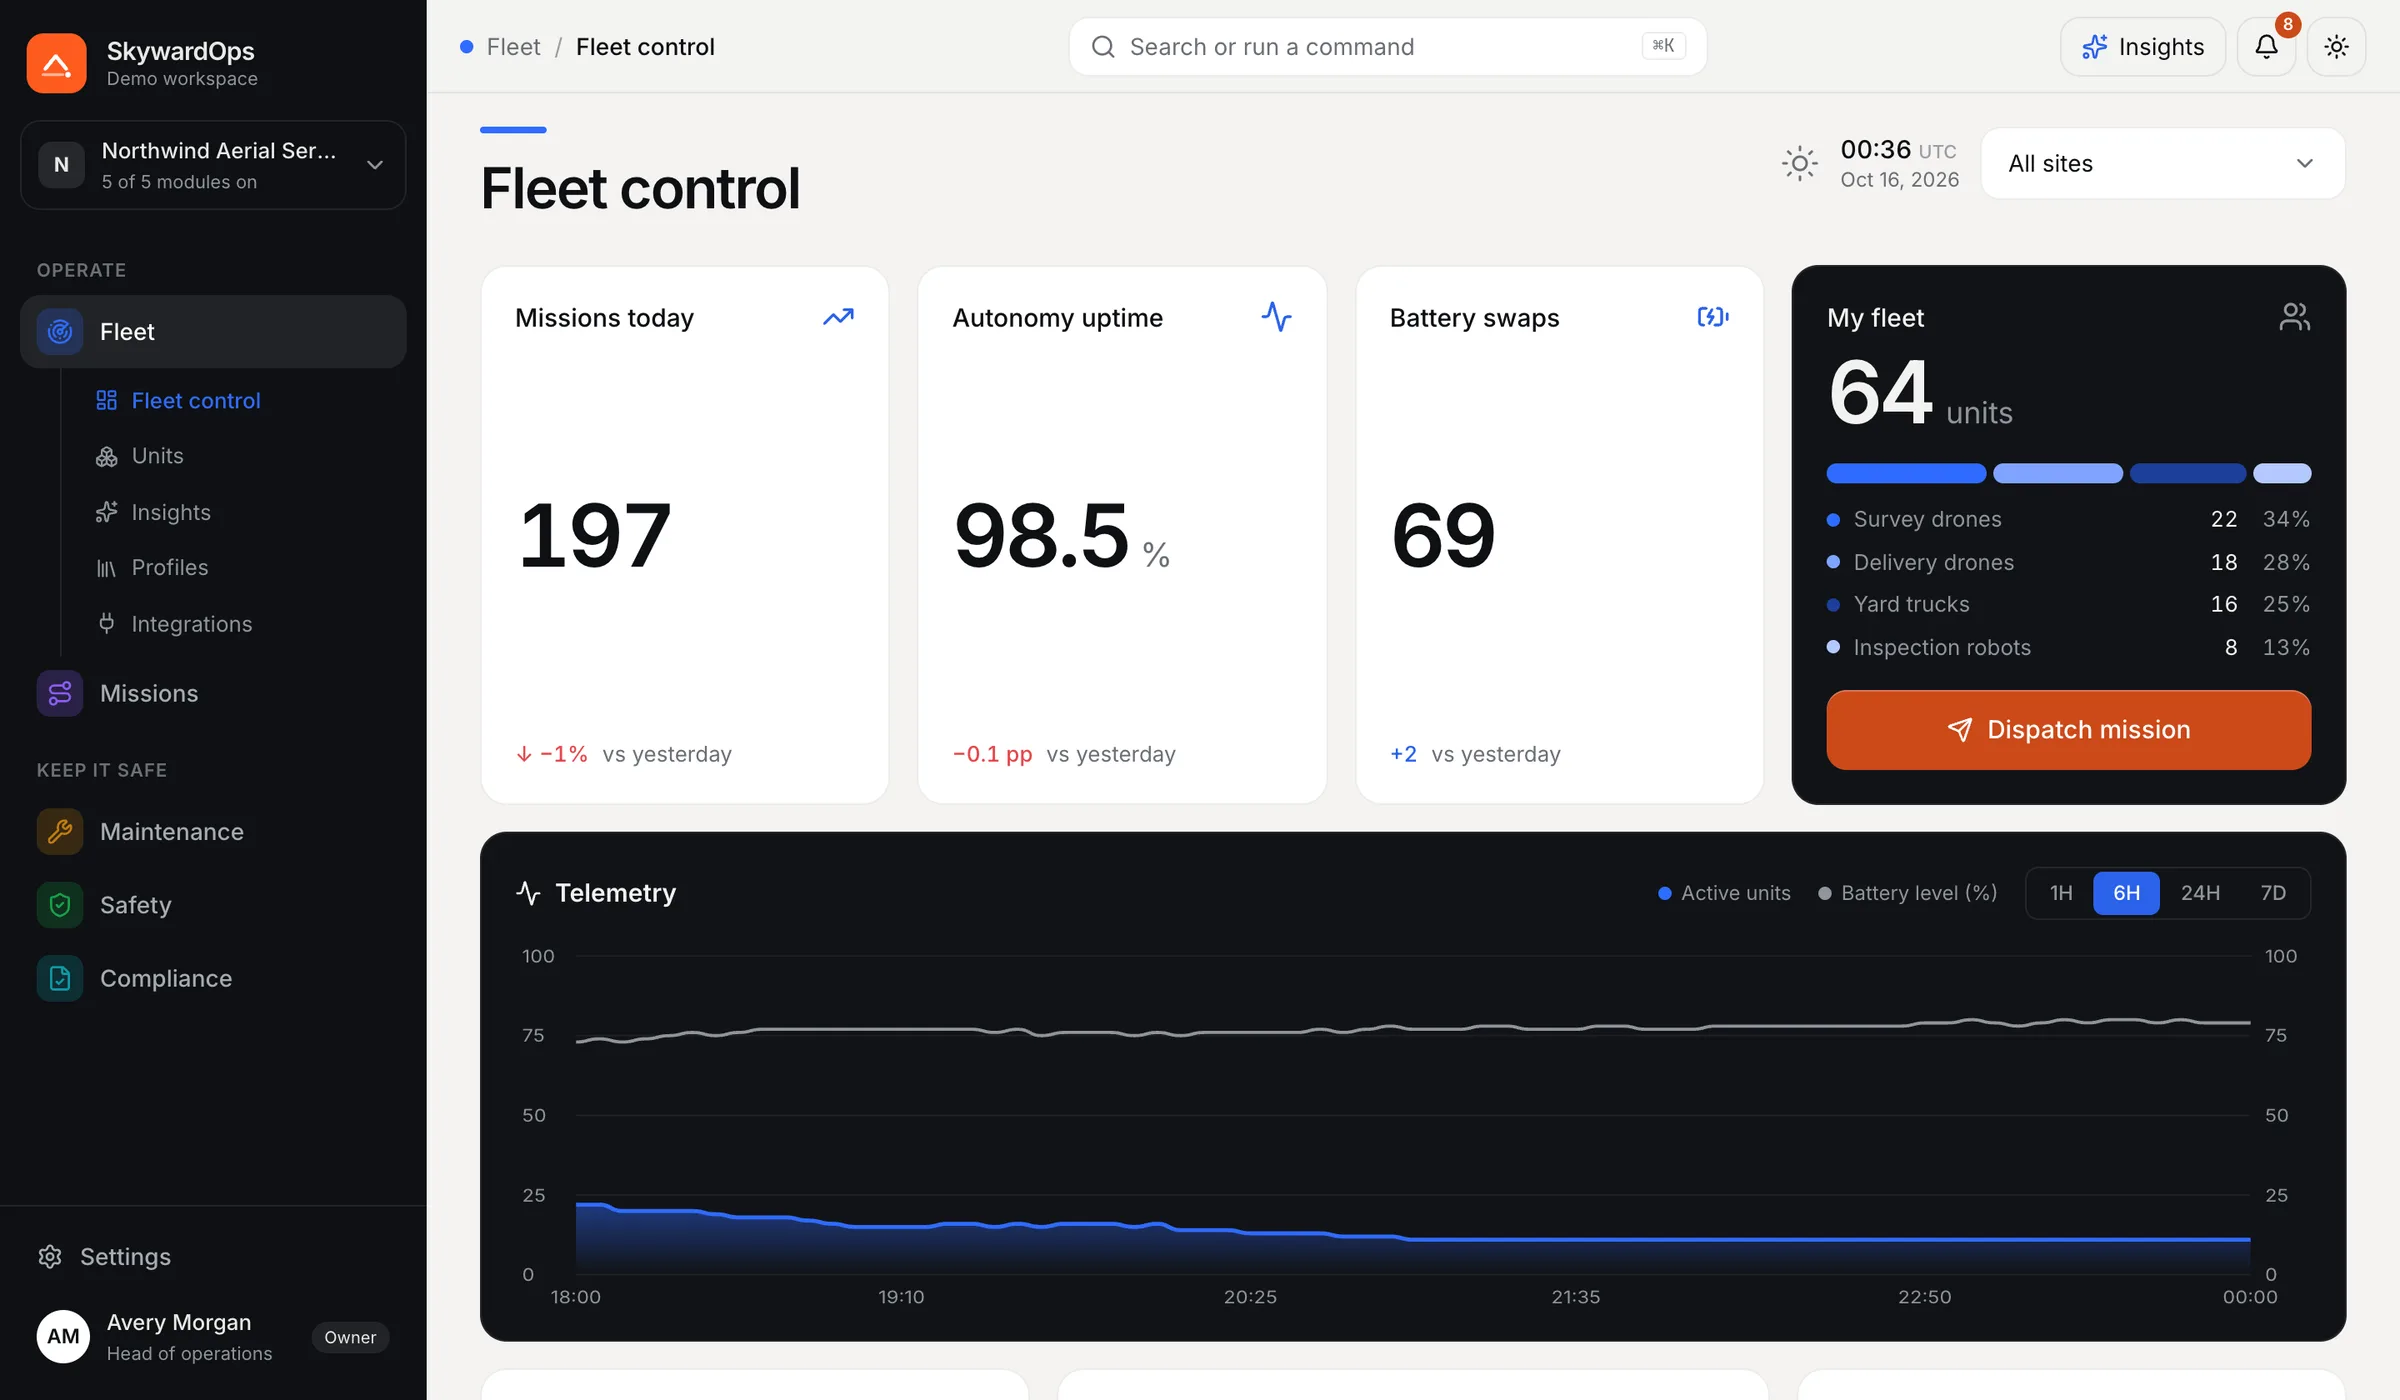Focus the search or run command field
2400x1400 pixels.
[1387, 47]
